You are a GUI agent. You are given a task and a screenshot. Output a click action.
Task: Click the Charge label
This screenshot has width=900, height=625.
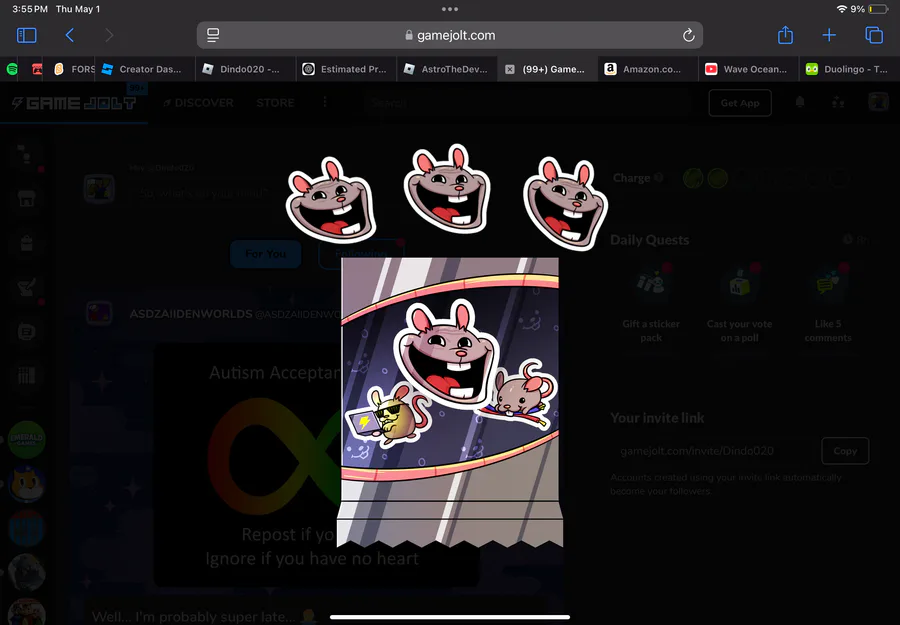[631, 178]
